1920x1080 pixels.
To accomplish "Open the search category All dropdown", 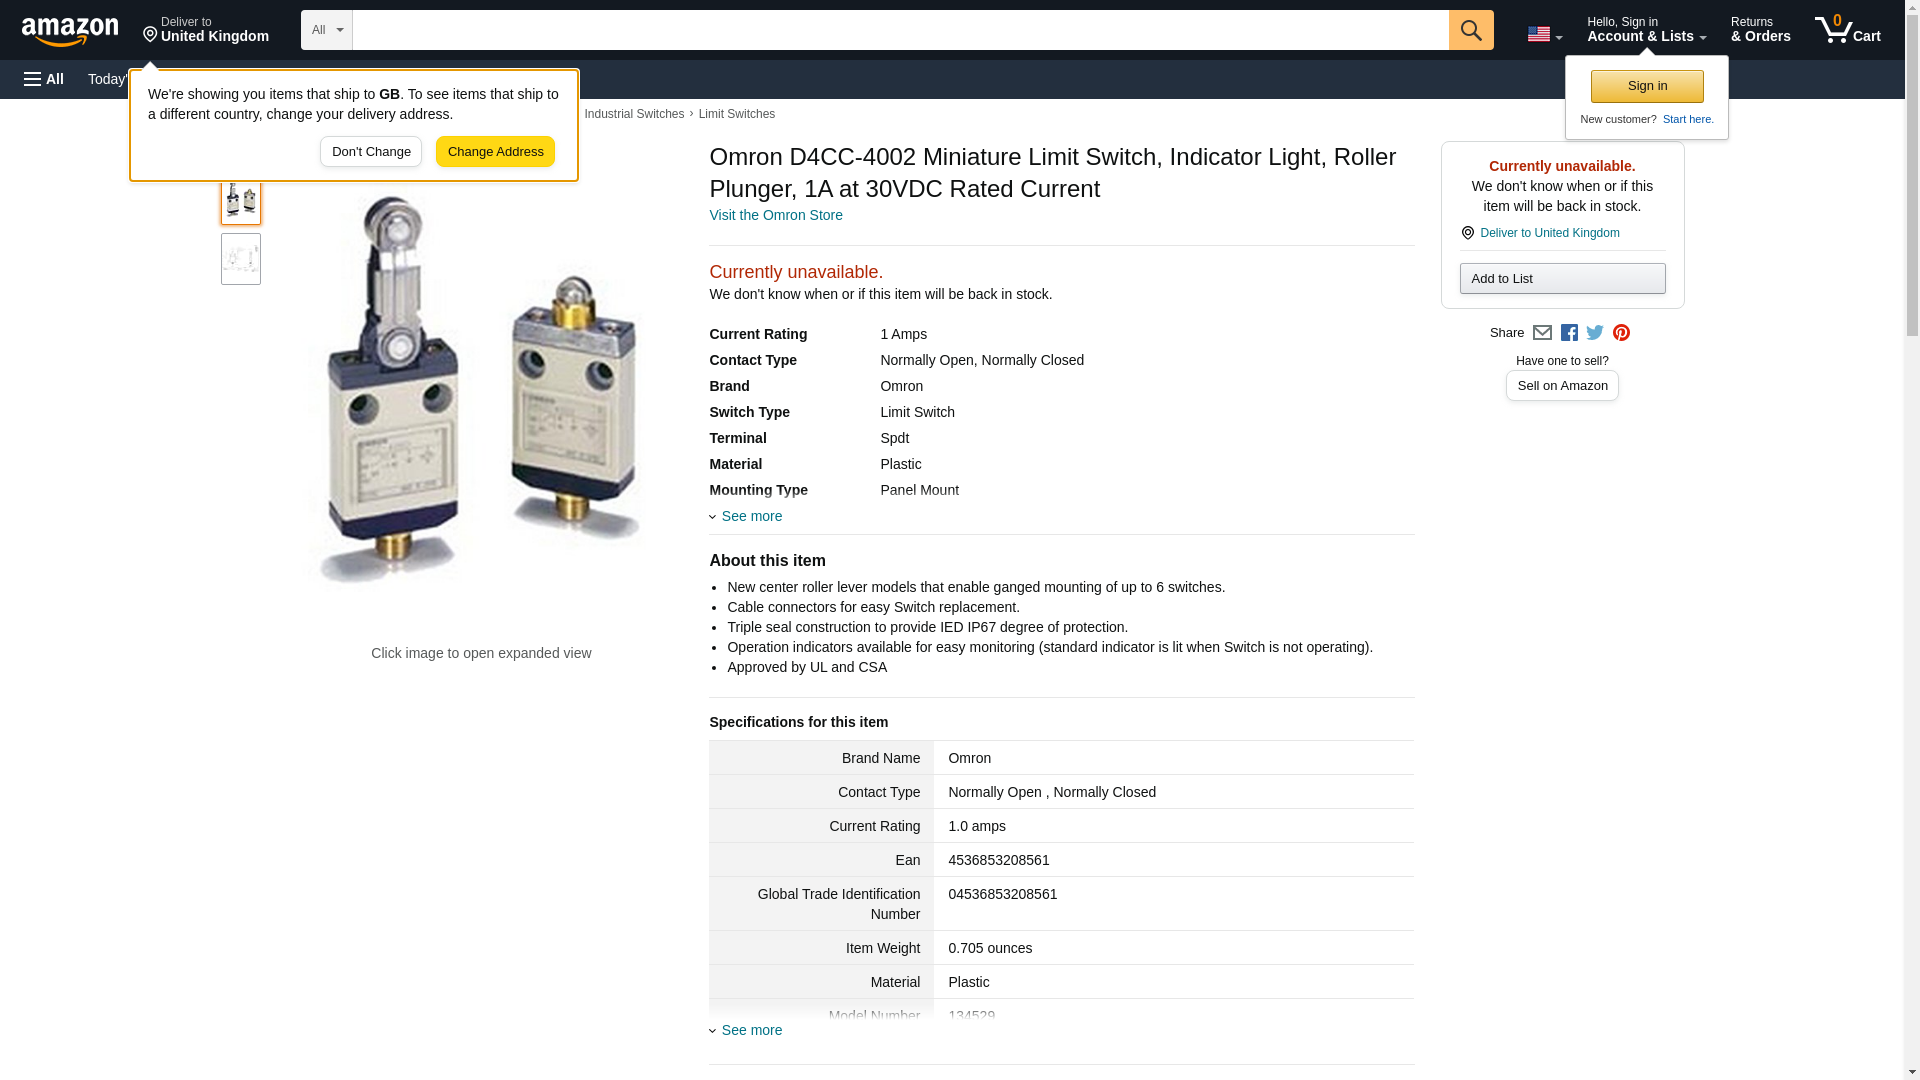I will (x=326, y=30).
